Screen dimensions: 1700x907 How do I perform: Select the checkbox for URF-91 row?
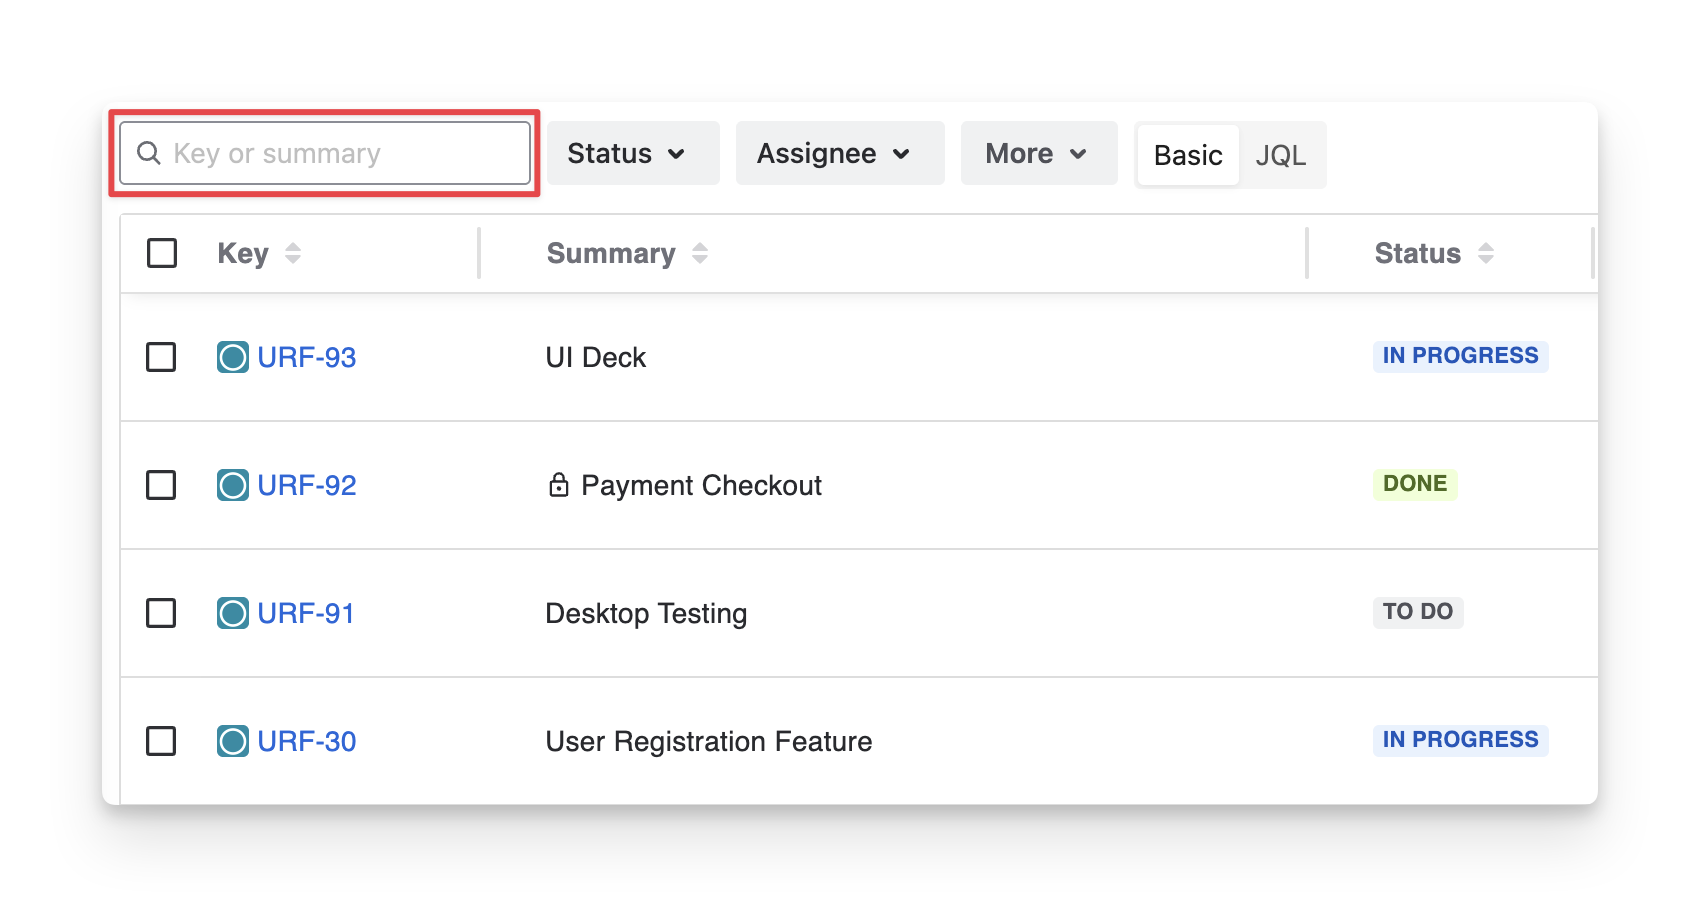pos(161,613)
